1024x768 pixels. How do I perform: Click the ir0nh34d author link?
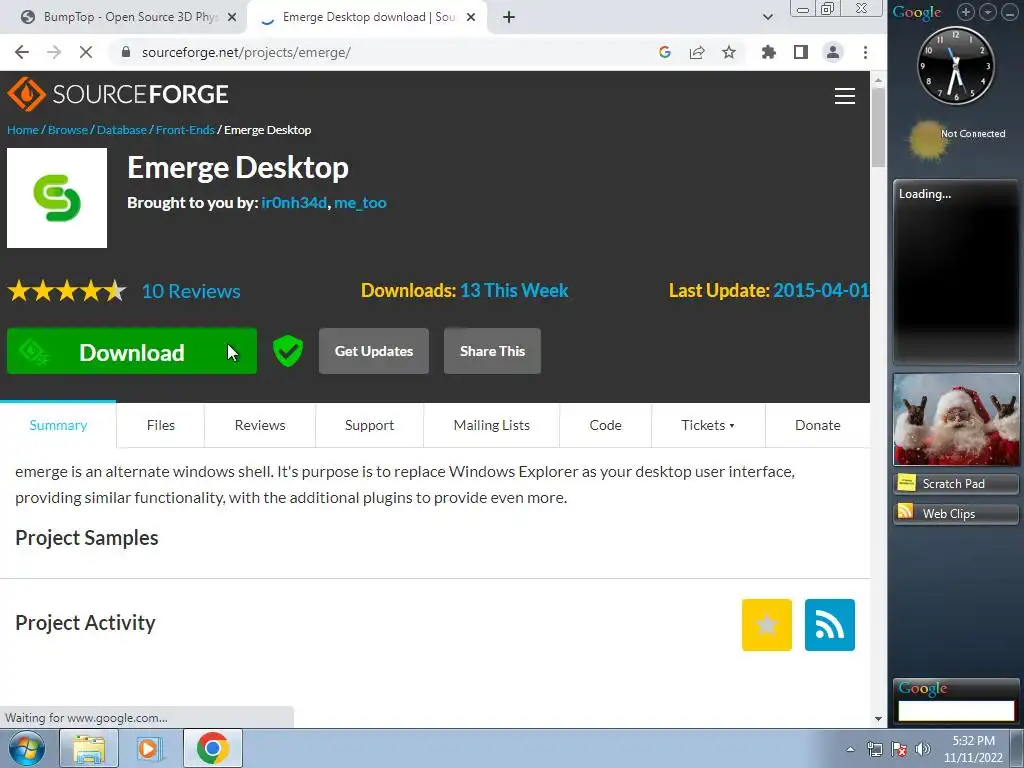click(x=294, y=202)
